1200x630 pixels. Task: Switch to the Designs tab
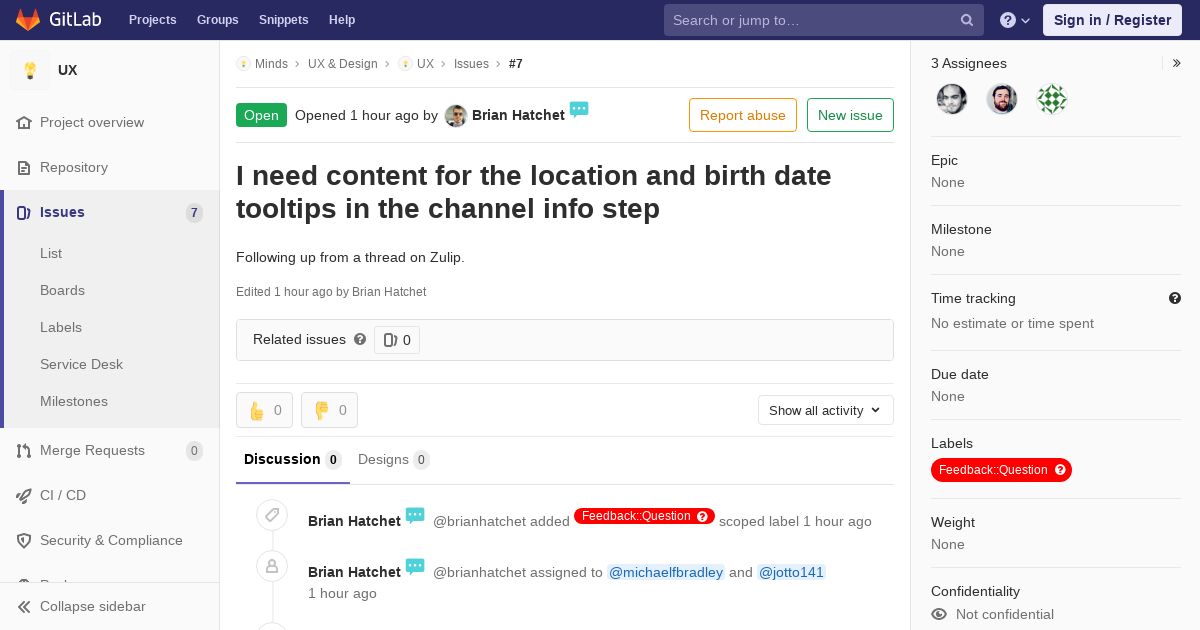[x=394, y=459]
